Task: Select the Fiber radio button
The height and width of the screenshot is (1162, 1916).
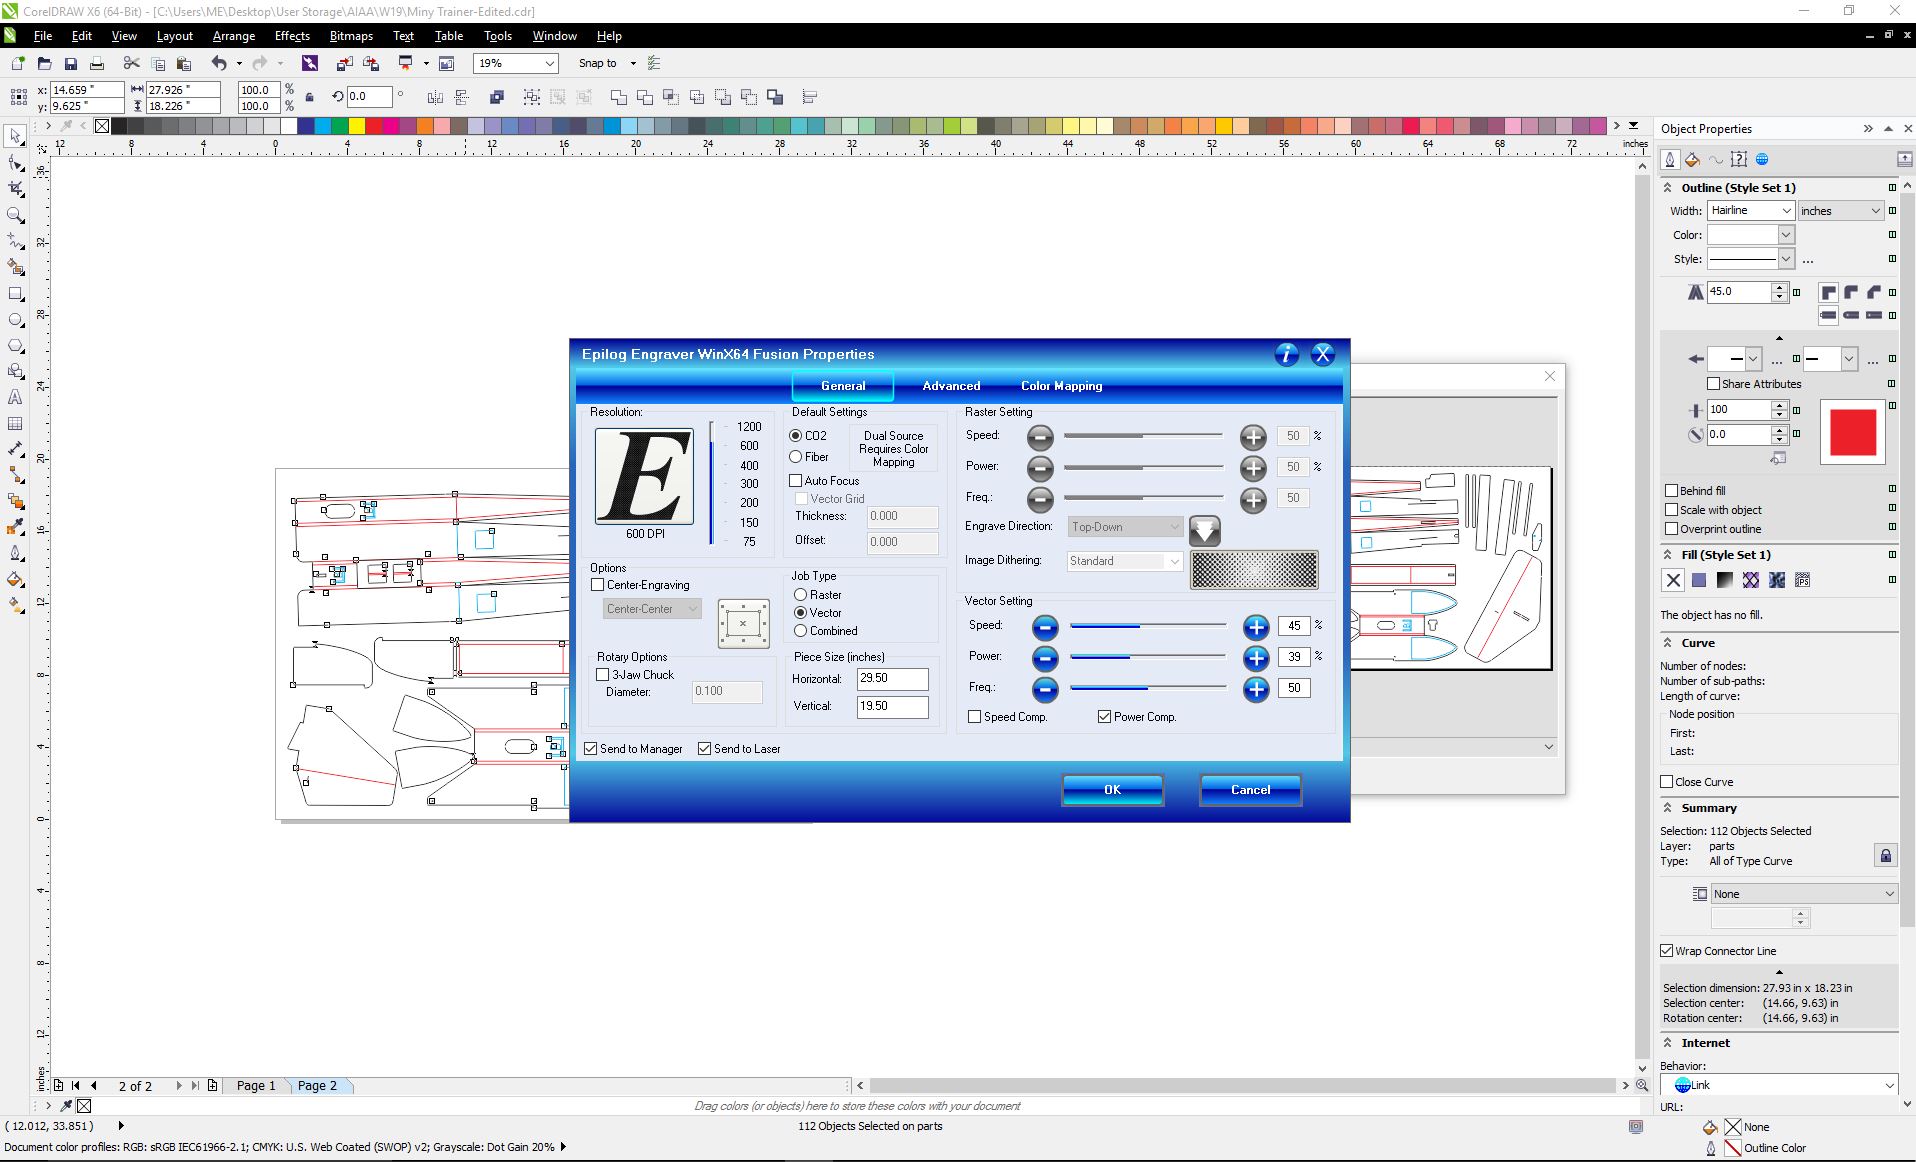Action: (x=796, y=457)
